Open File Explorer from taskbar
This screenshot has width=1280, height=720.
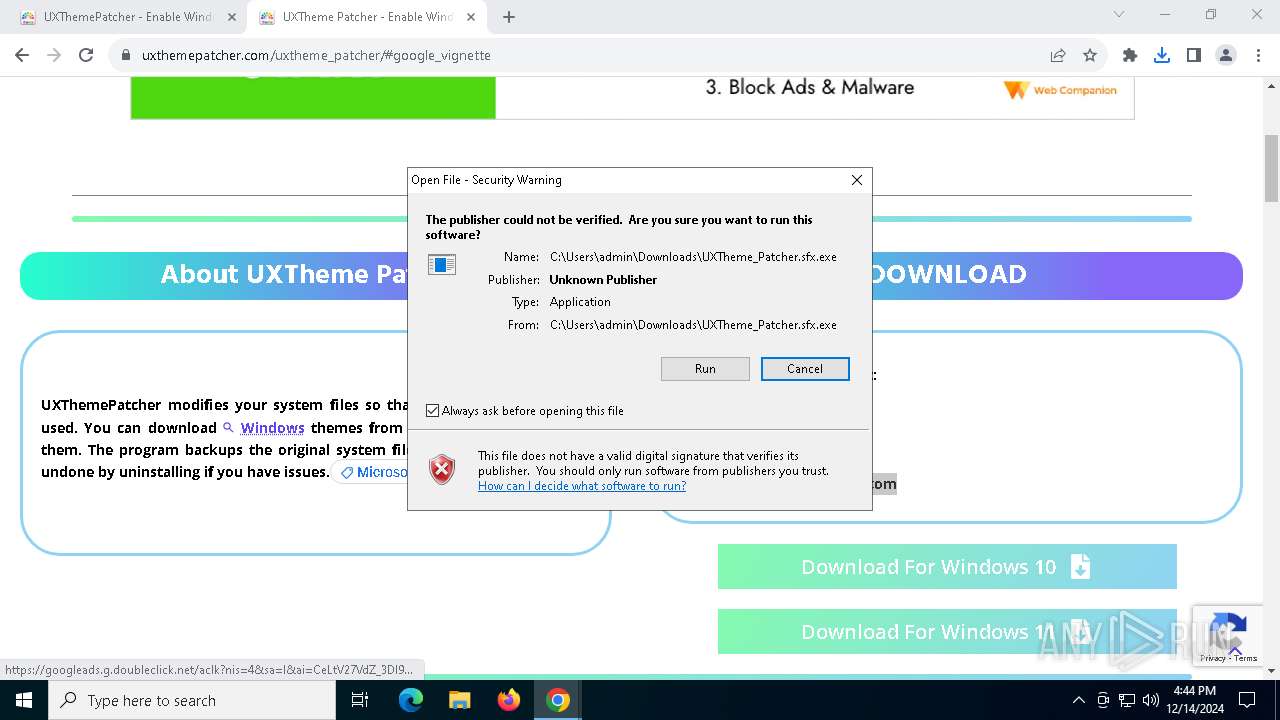459,700
